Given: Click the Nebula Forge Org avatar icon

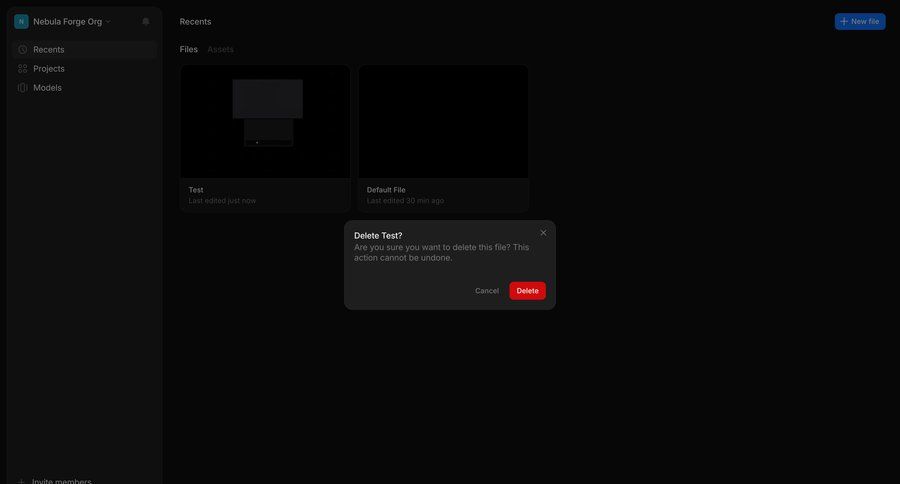Looking at the screenshot, I should (x=21, y=21).
